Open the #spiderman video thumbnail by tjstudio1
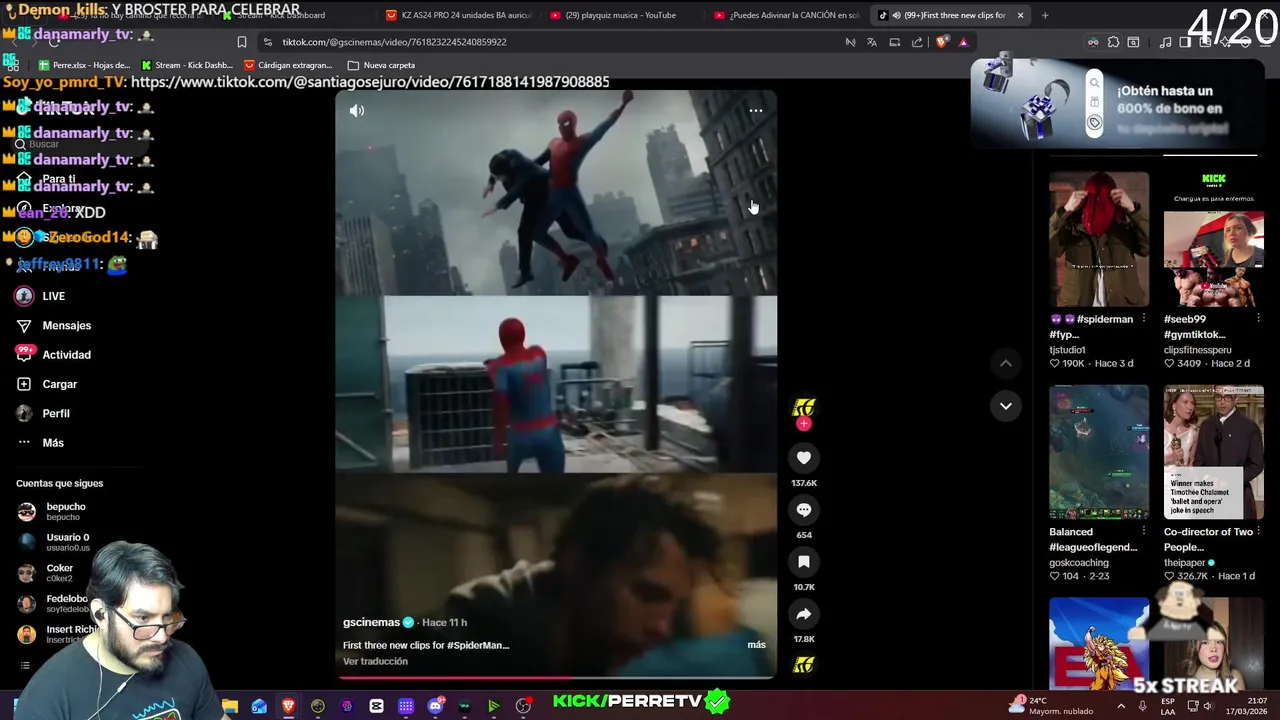The height and width of the screenshot is (720, 1280). [x=1099, y=239]
